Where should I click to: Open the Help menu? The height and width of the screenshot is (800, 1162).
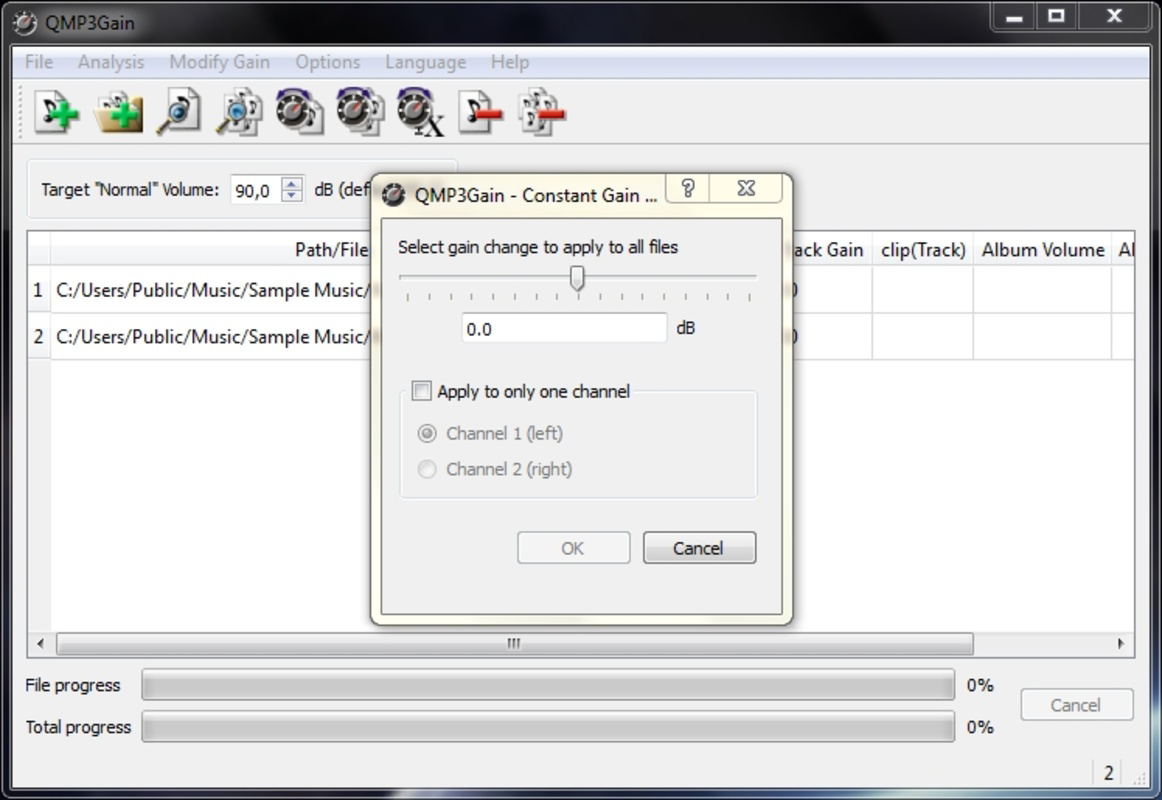[x=510, y=62]
